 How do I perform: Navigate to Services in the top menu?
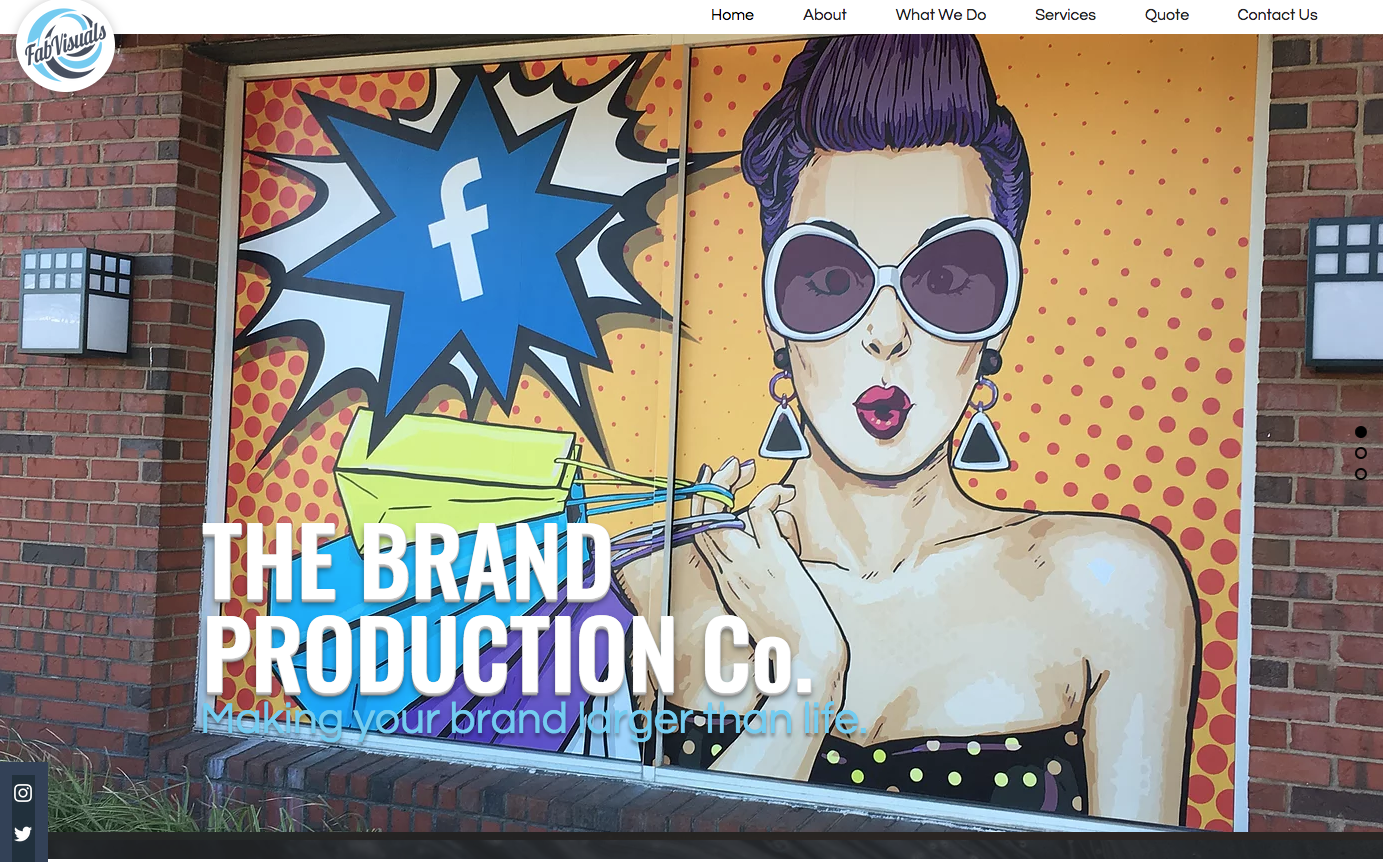tap(1065, 15)
